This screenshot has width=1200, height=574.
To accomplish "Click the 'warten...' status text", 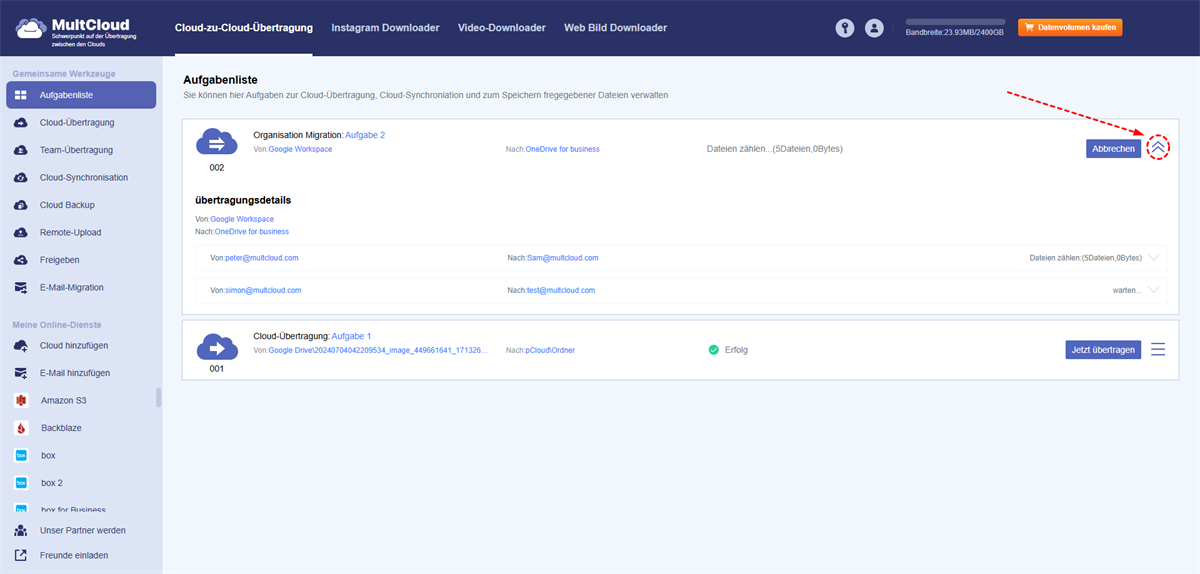I will click(1127, 291).
